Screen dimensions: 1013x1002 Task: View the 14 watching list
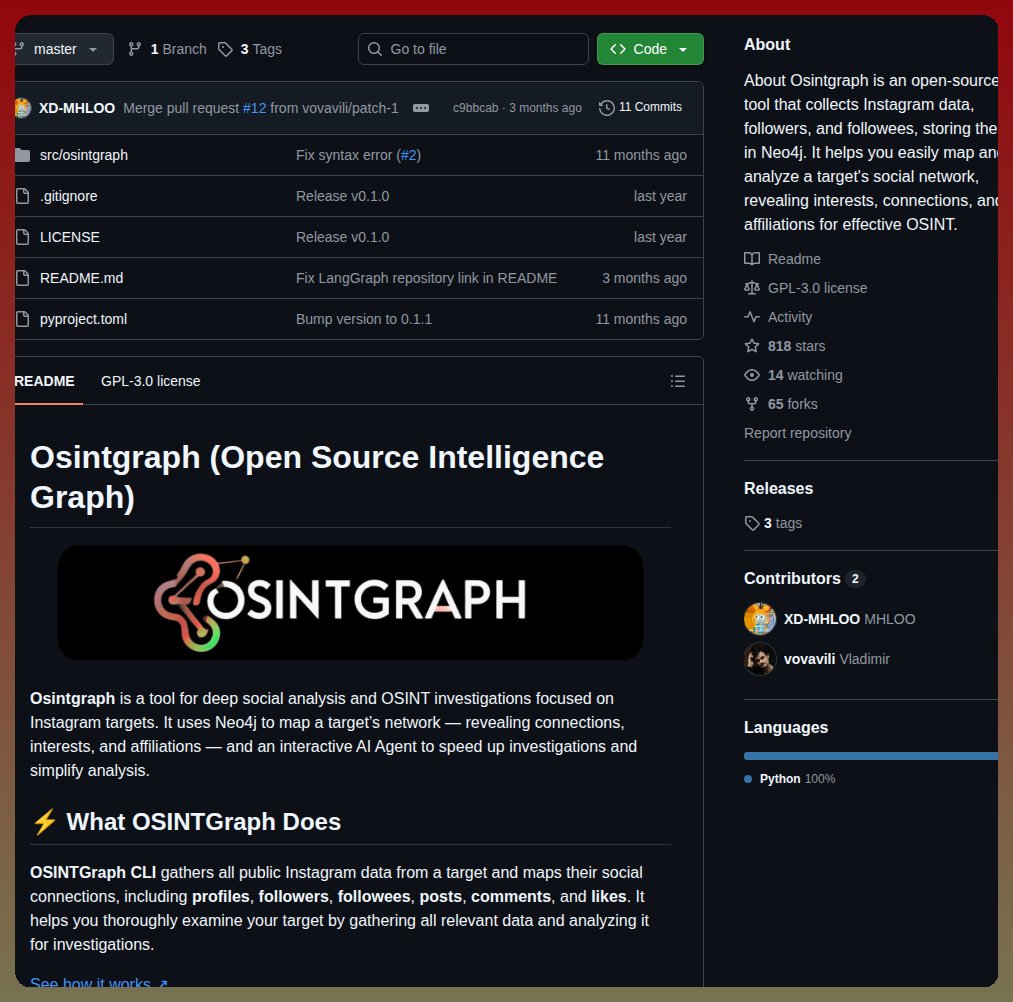coord(805,375)
